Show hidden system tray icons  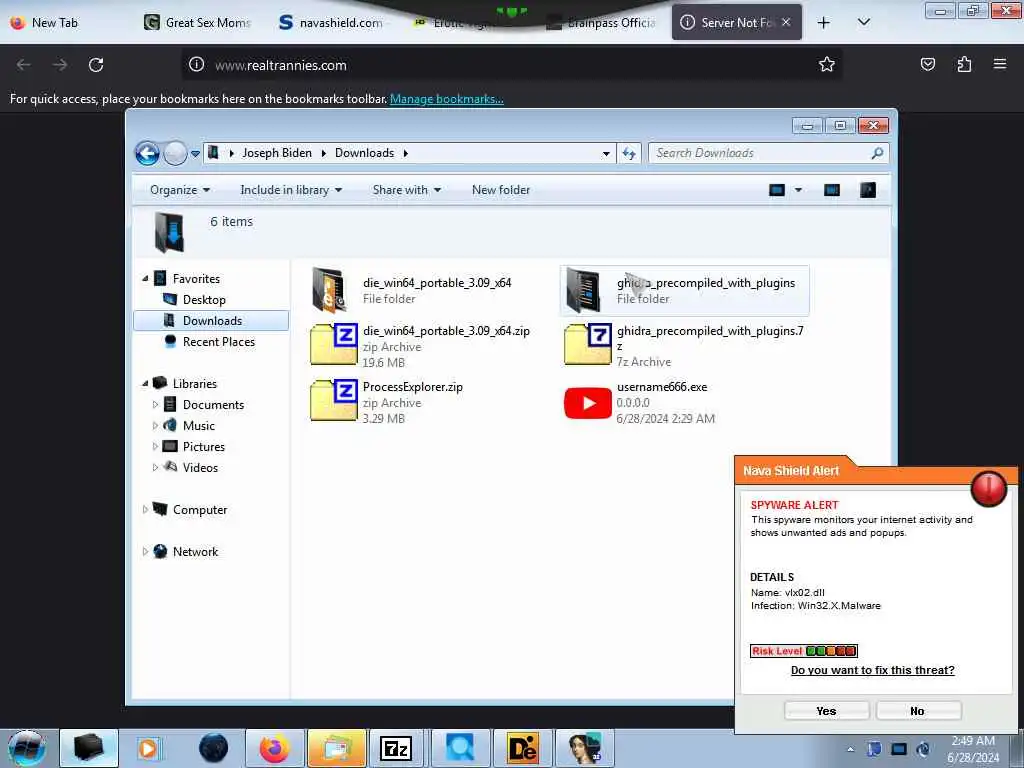(x=850, y=749)
